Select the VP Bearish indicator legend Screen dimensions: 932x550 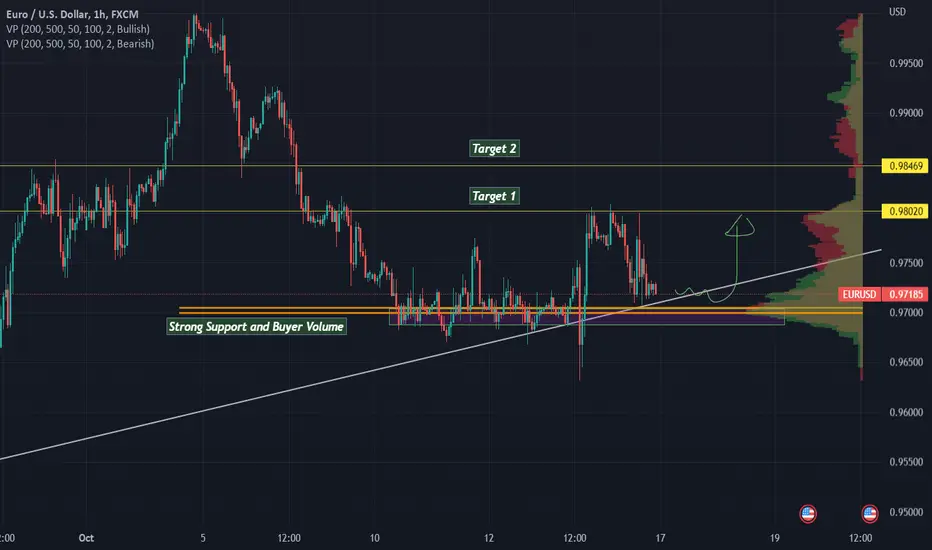point(80,43)
